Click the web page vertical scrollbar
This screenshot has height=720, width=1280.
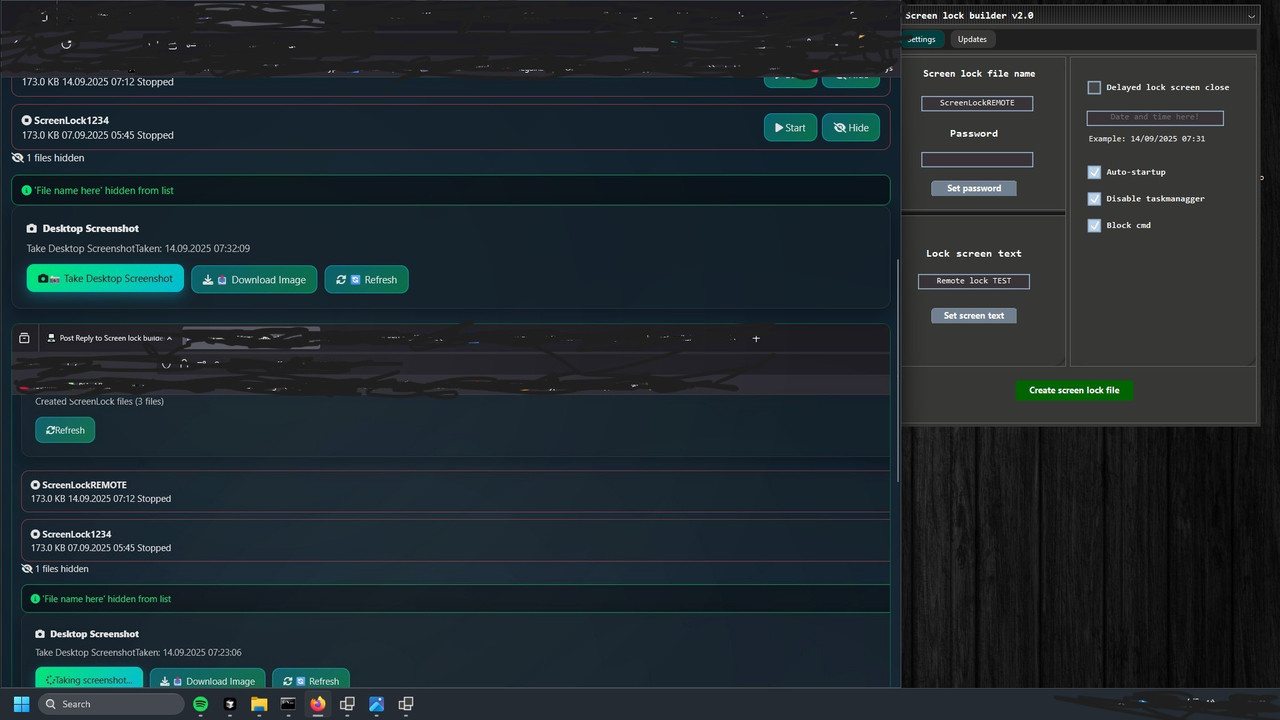(x=896, y=370)
